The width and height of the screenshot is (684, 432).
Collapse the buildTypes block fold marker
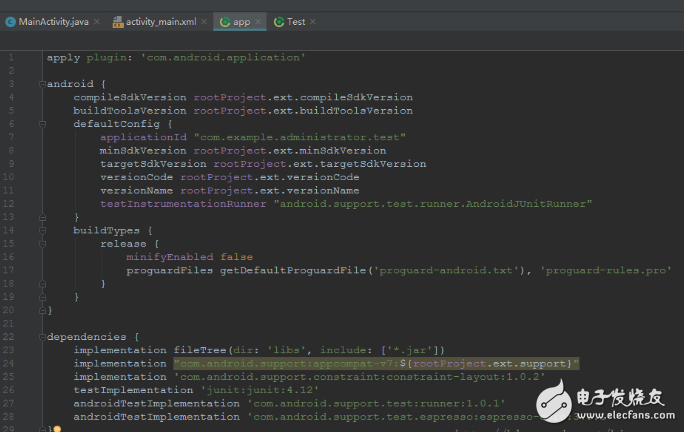tap(68, 230)
